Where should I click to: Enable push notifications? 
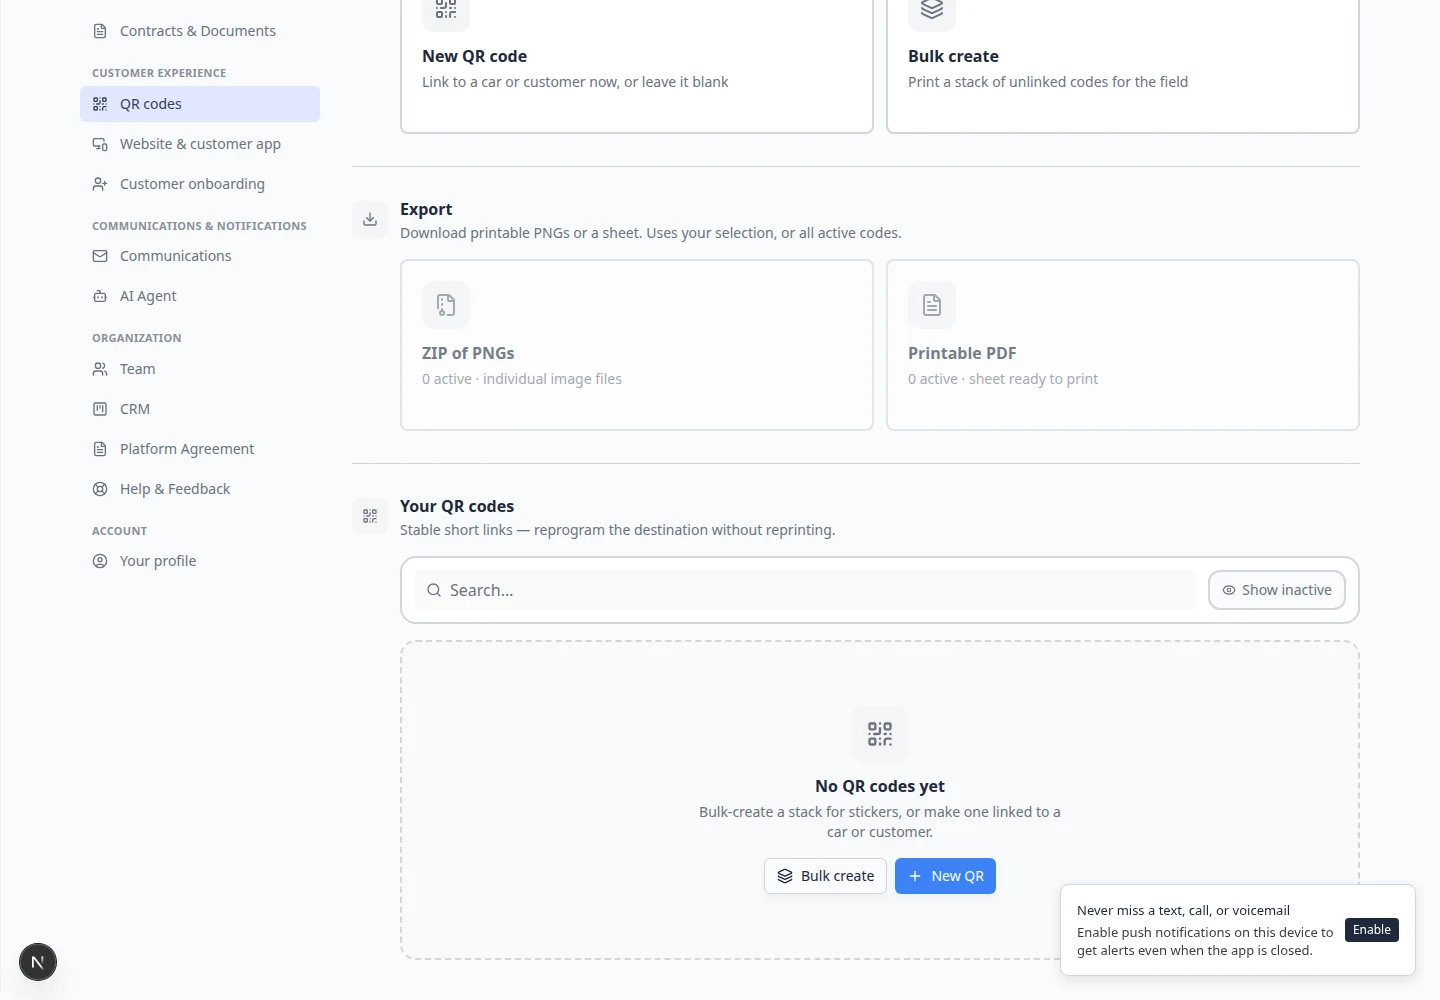pyautogui.click(x=1372, y=930)
